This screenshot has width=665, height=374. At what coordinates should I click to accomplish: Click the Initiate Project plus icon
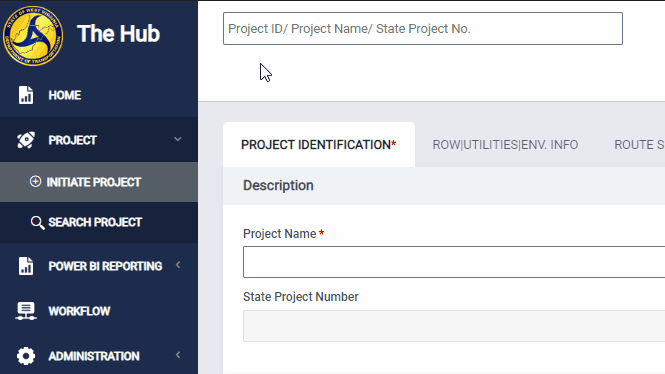click(36, 181)
